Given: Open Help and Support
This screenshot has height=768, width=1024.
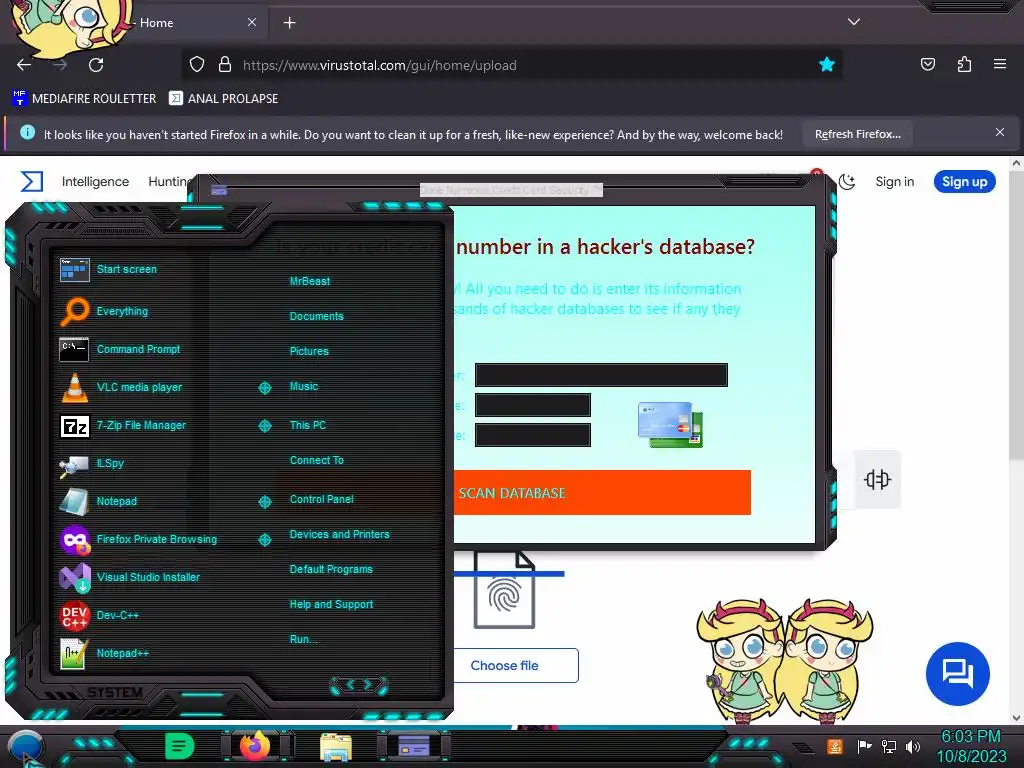Looking at the screenshot, I should [331, 605].
